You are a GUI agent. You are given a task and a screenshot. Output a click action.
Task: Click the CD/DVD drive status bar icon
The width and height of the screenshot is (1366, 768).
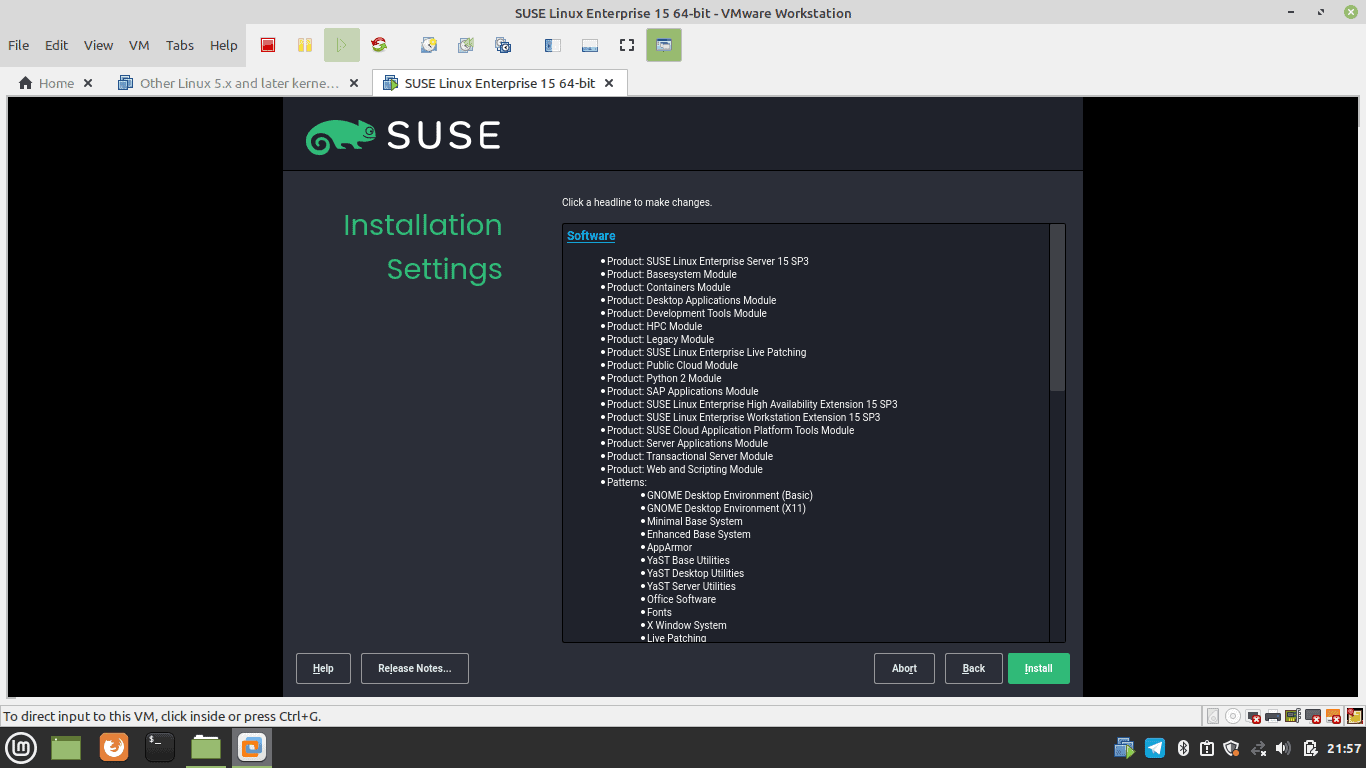tap(1233, 716)
